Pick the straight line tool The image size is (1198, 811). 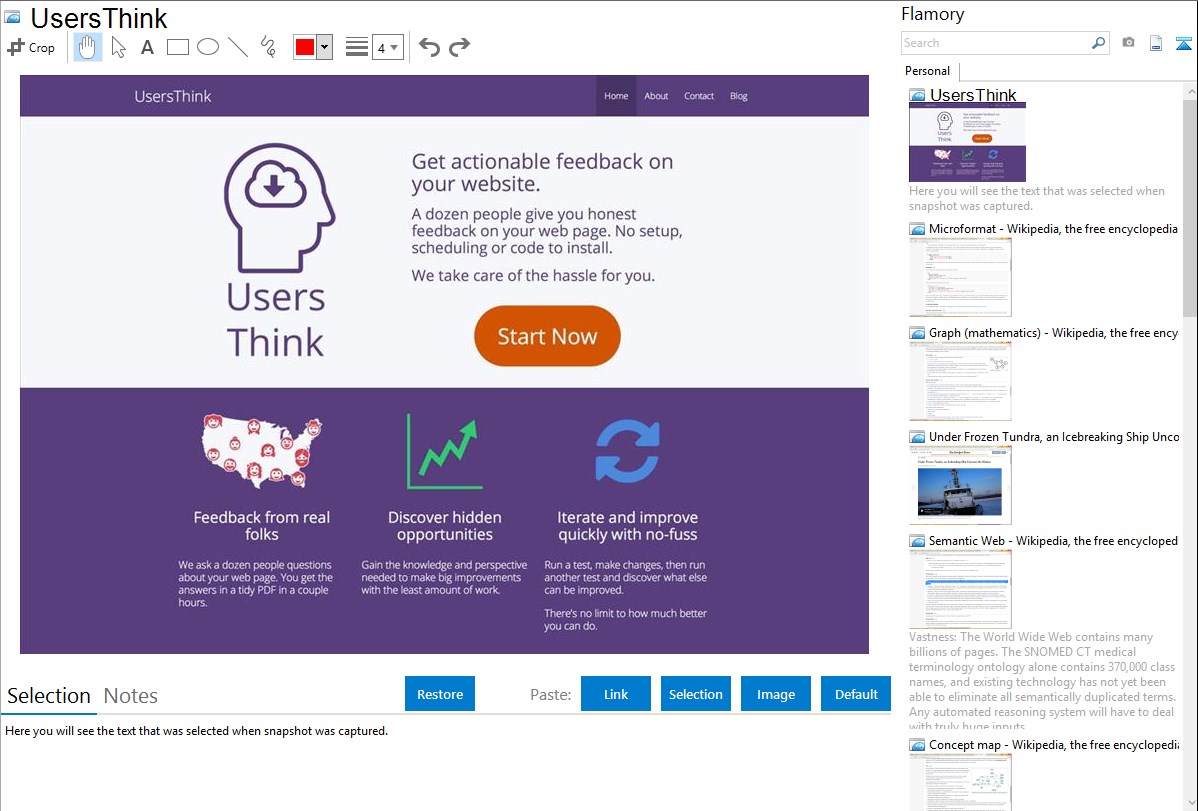point(238,47)
